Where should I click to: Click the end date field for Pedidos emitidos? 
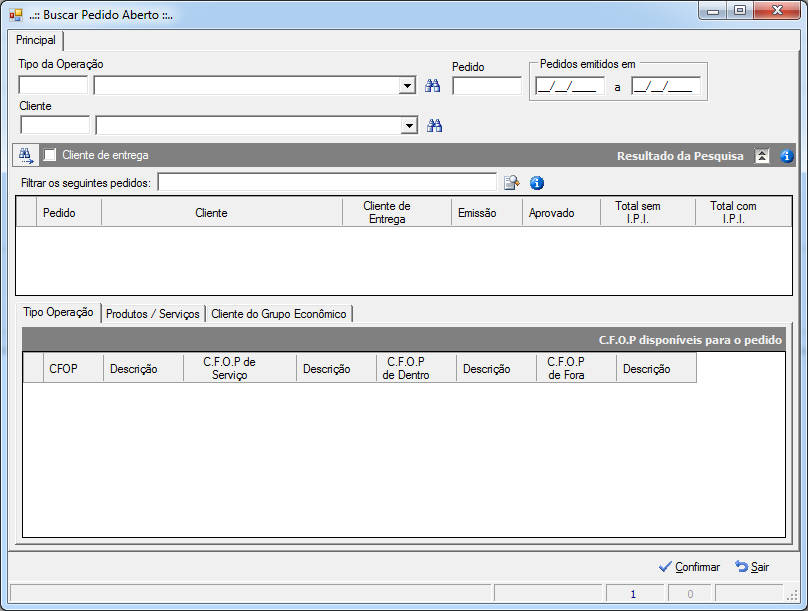point(666,86)
